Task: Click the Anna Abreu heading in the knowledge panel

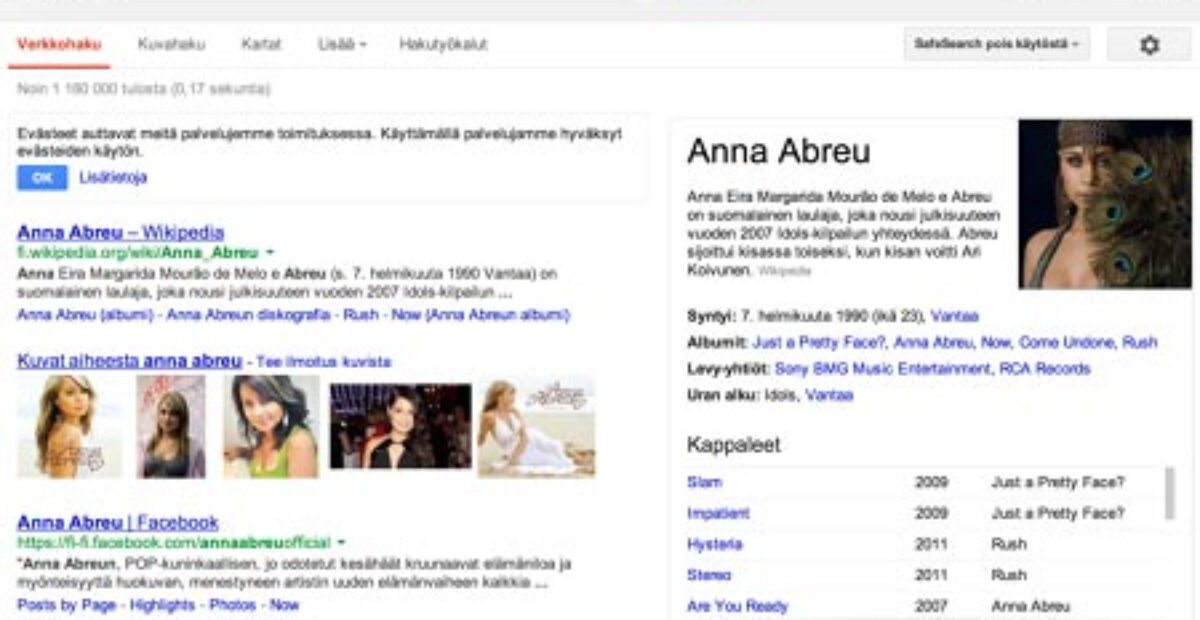Action: (x=779, y=151)
